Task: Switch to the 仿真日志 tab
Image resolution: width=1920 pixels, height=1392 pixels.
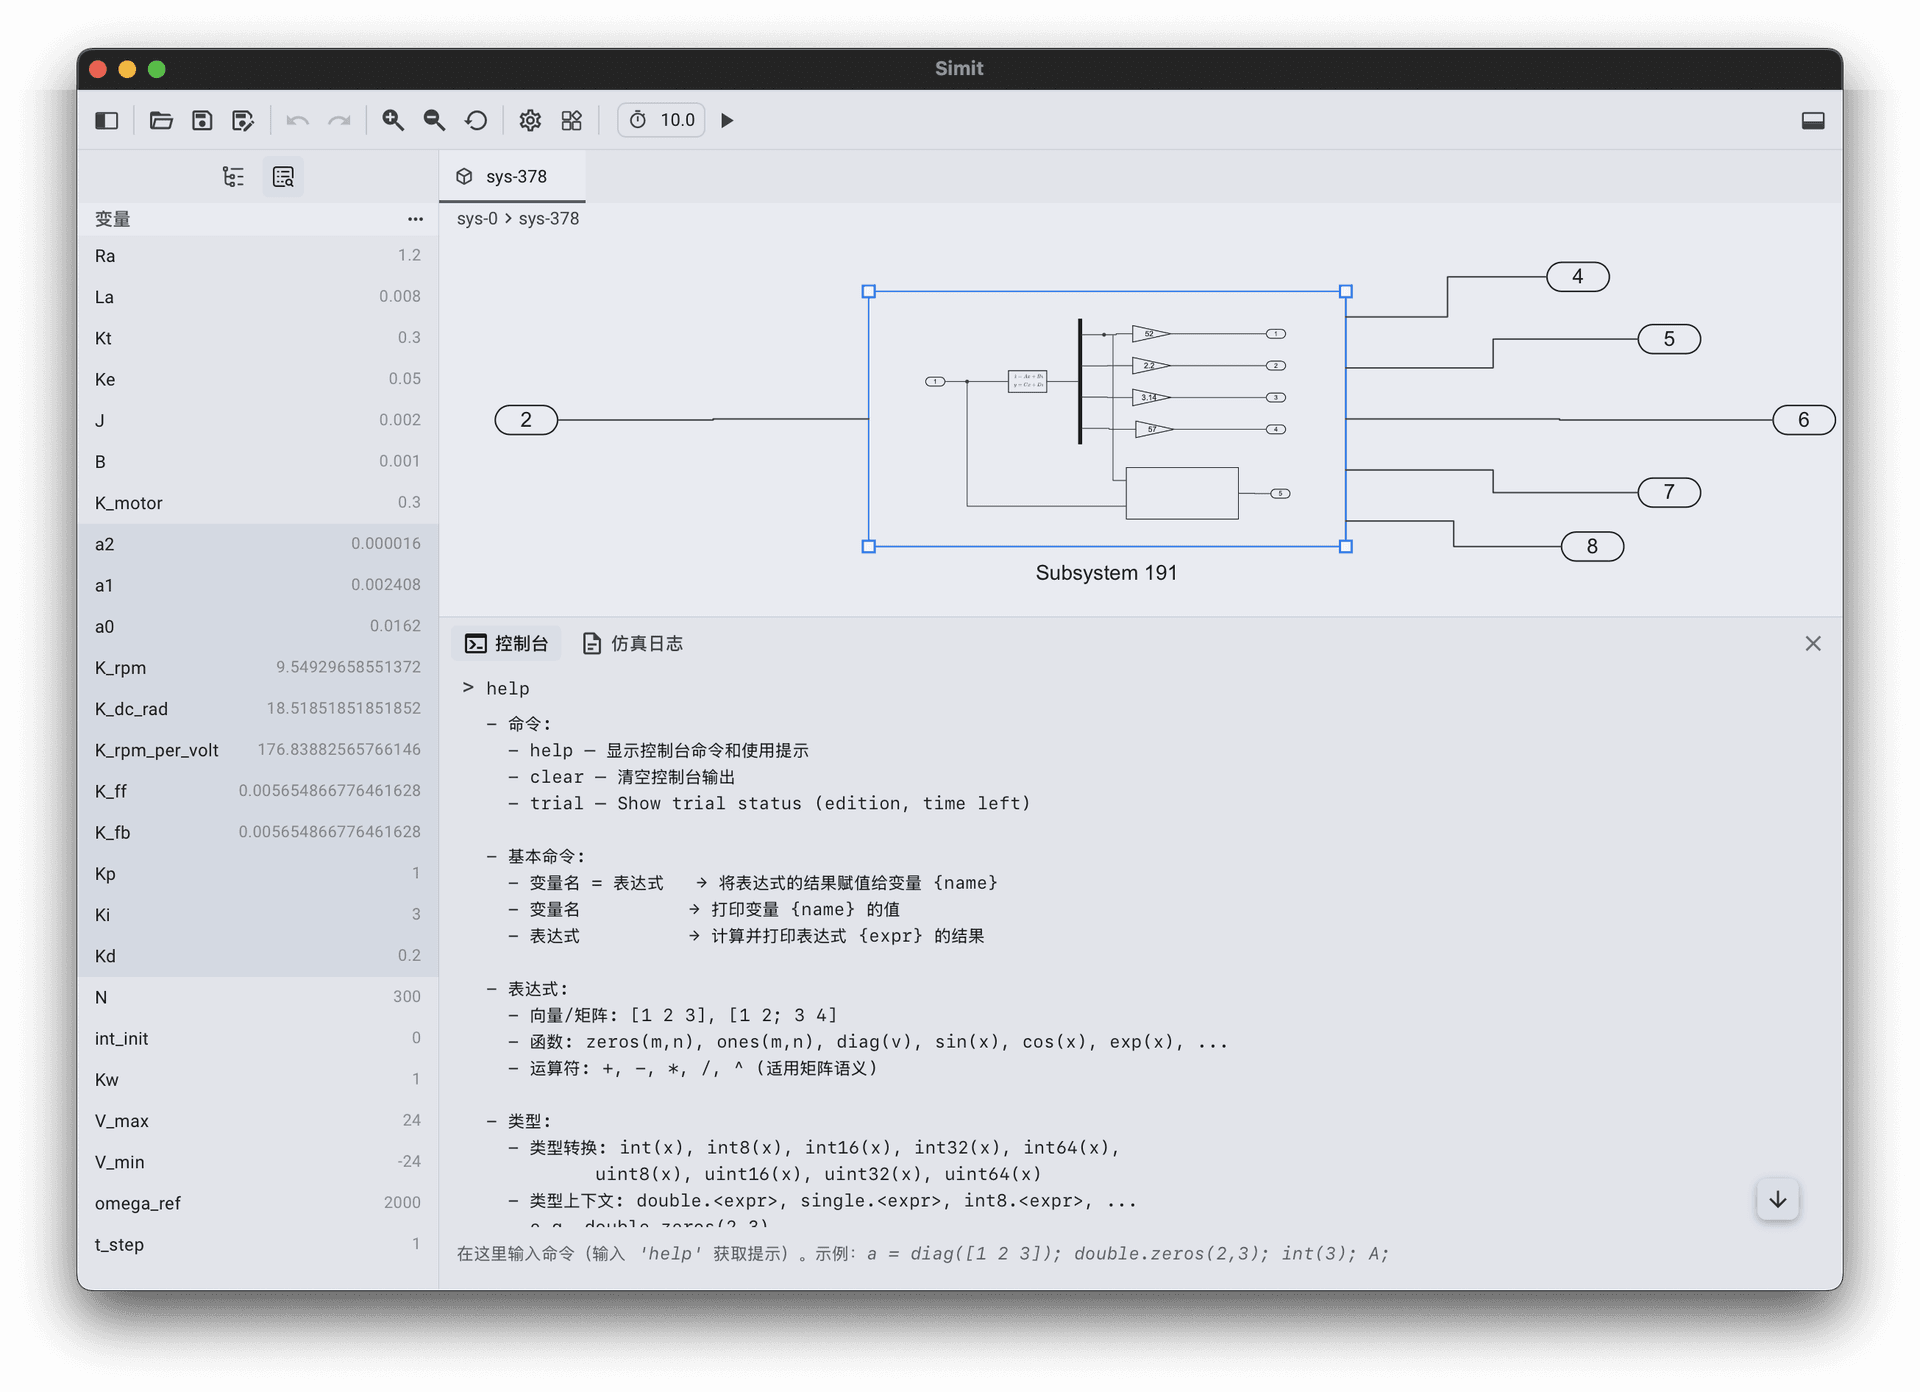Action: (x=633, y=643)
